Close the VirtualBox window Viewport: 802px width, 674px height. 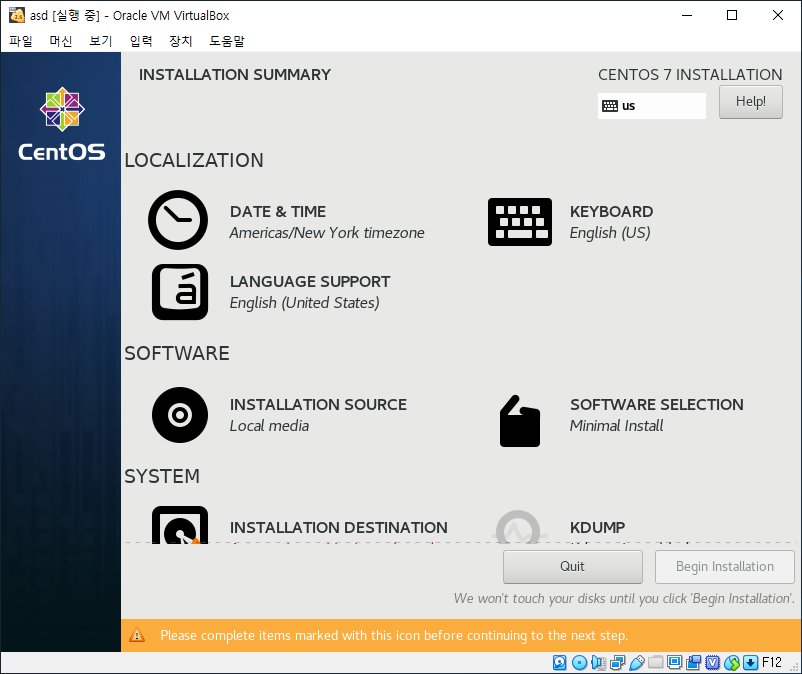[x=777, y=15]
